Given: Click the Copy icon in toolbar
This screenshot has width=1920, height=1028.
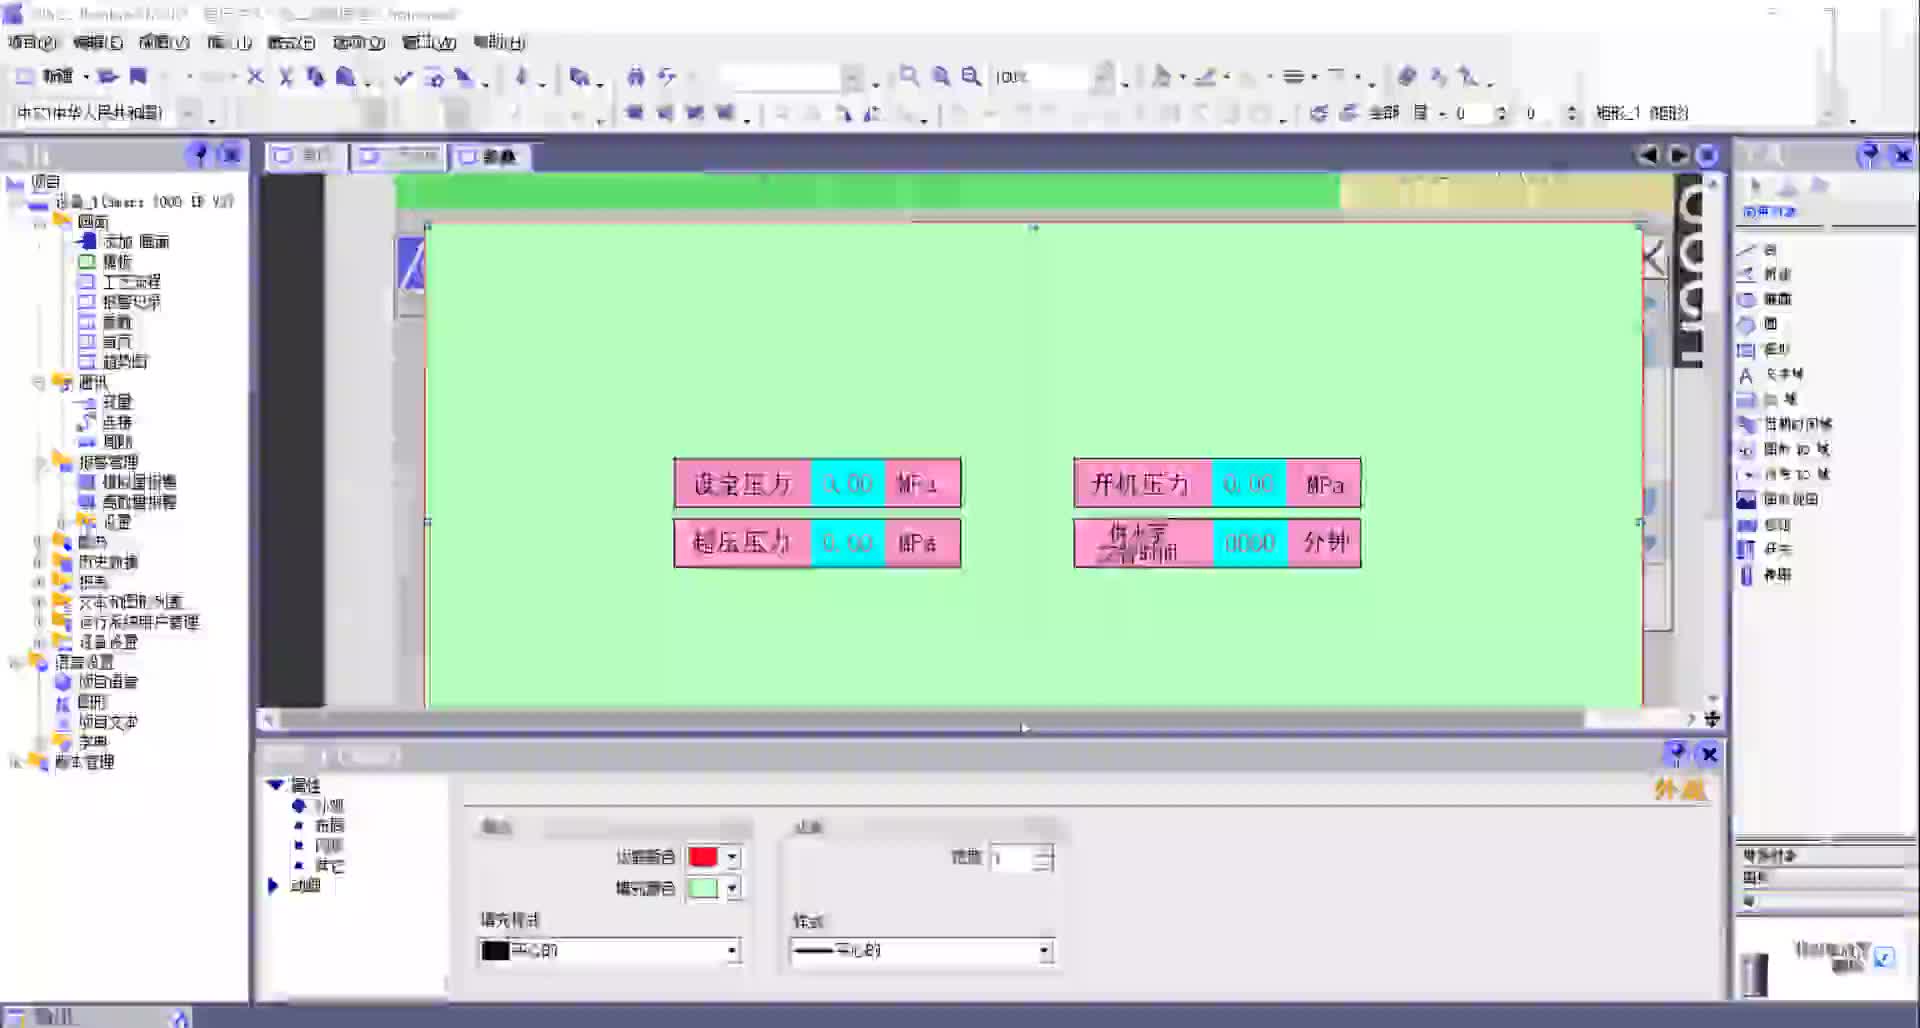Looking at the screenshot, I should click(x=316, y=76).
